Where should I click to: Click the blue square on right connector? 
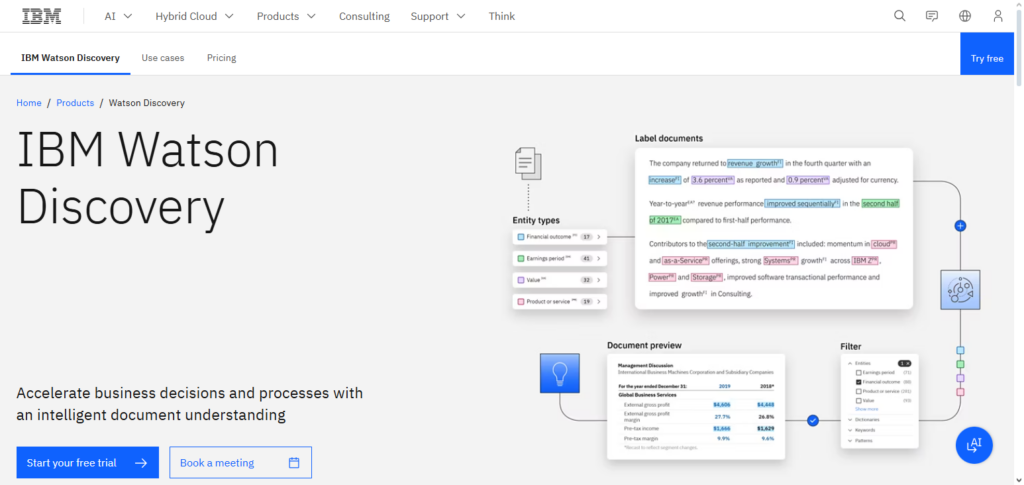(960, 351)
